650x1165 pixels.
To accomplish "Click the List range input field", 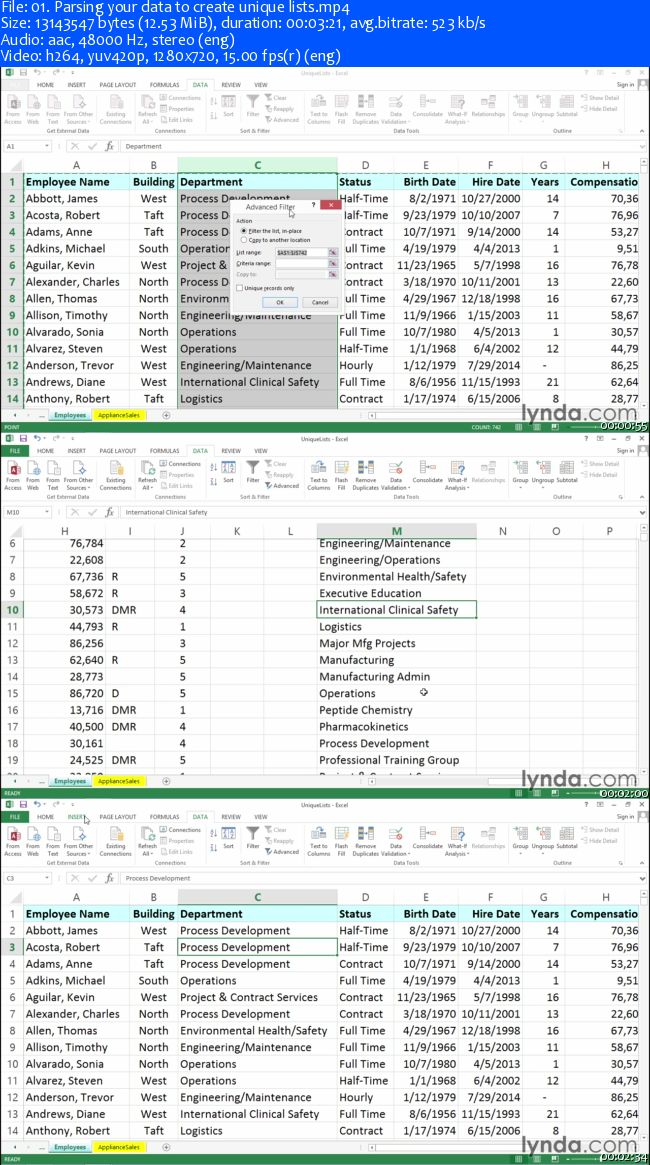I will click(x=302, y=253).
